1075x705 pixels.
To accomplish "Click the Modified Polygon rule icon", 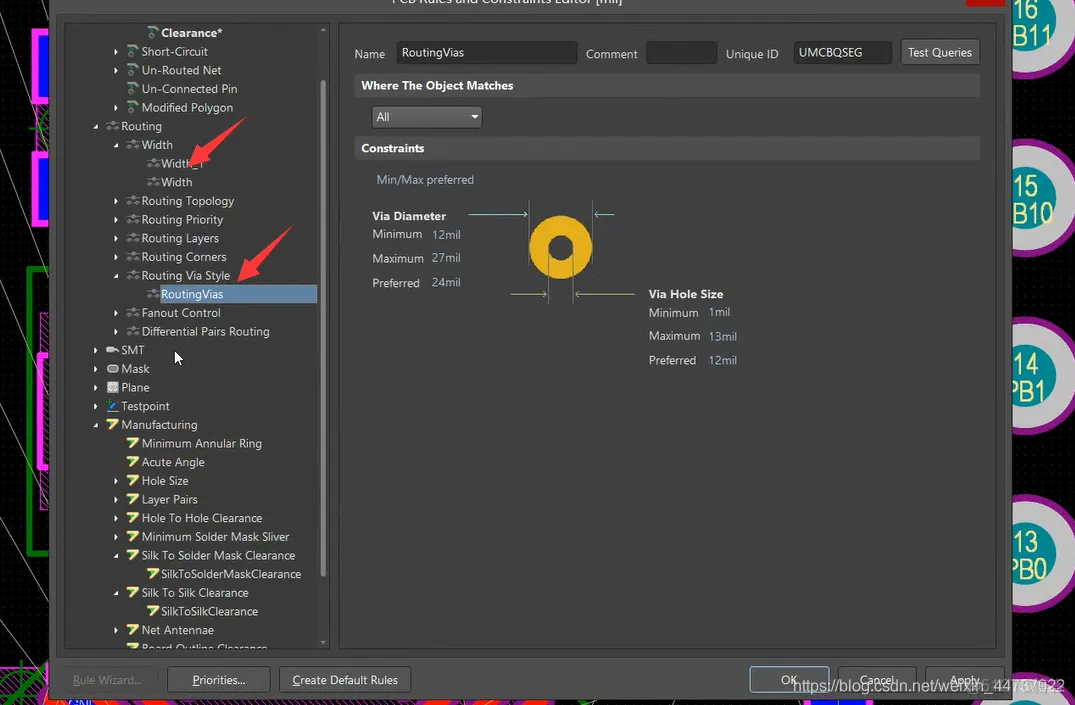I will 133,107.
